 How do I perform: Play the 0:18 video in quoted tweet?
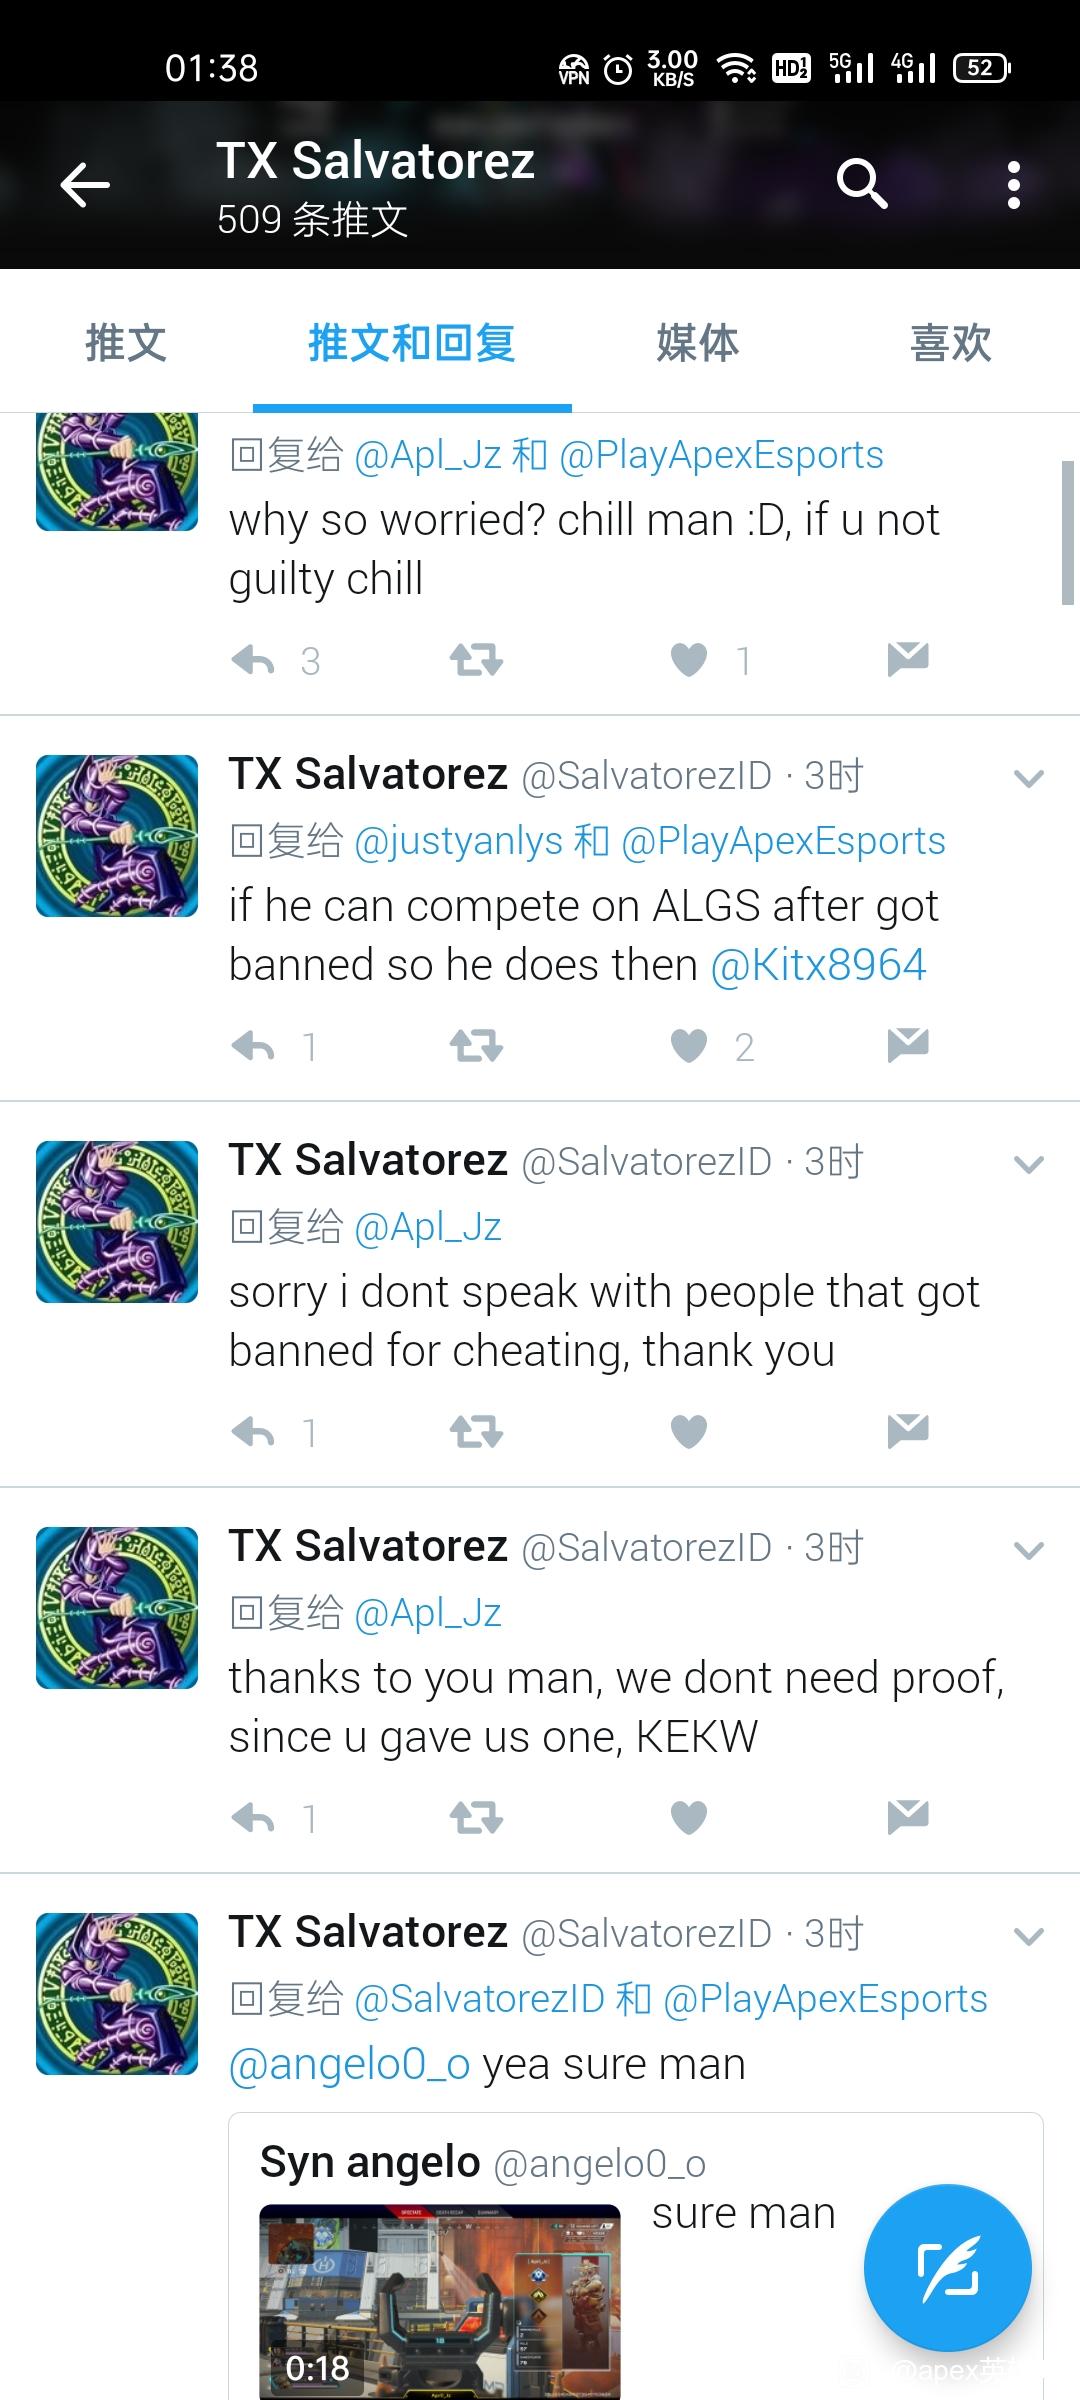440,2300
